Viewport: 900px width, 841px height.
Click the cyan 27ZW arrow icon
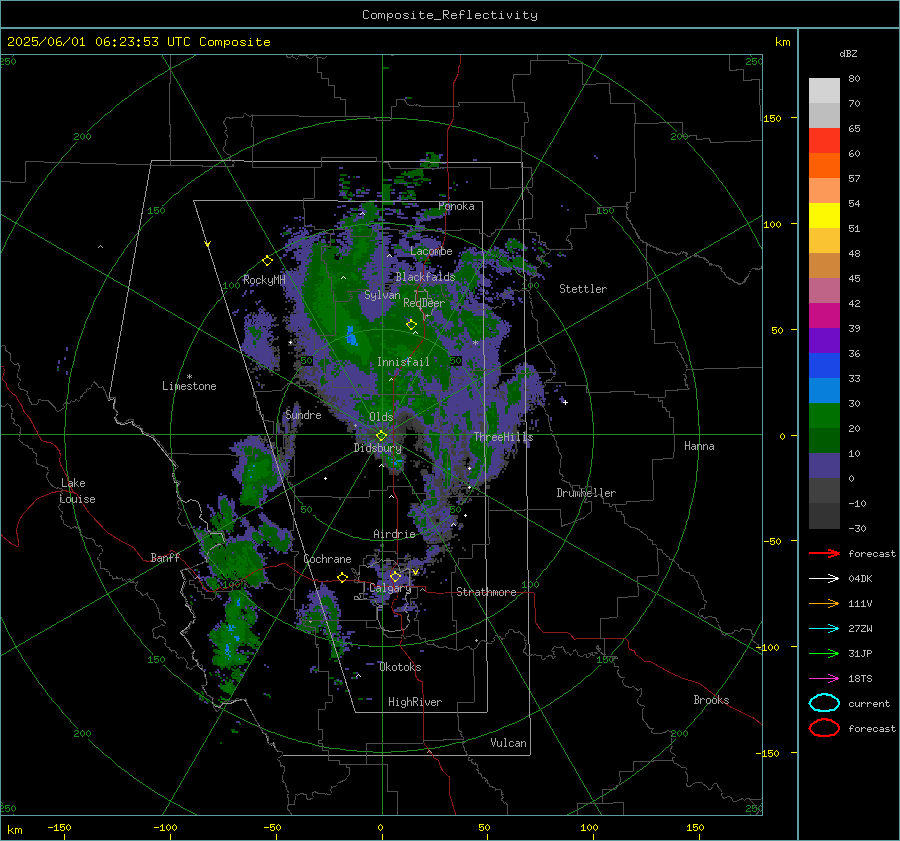coord(824,629)
